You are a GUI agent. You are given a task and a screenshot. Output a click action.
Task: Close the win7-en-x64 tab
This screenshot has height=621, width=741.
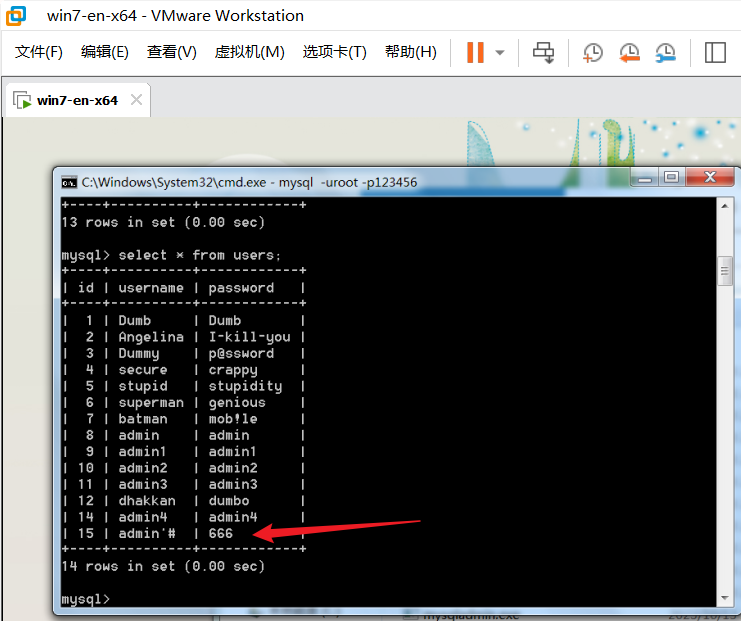(136, 100)
